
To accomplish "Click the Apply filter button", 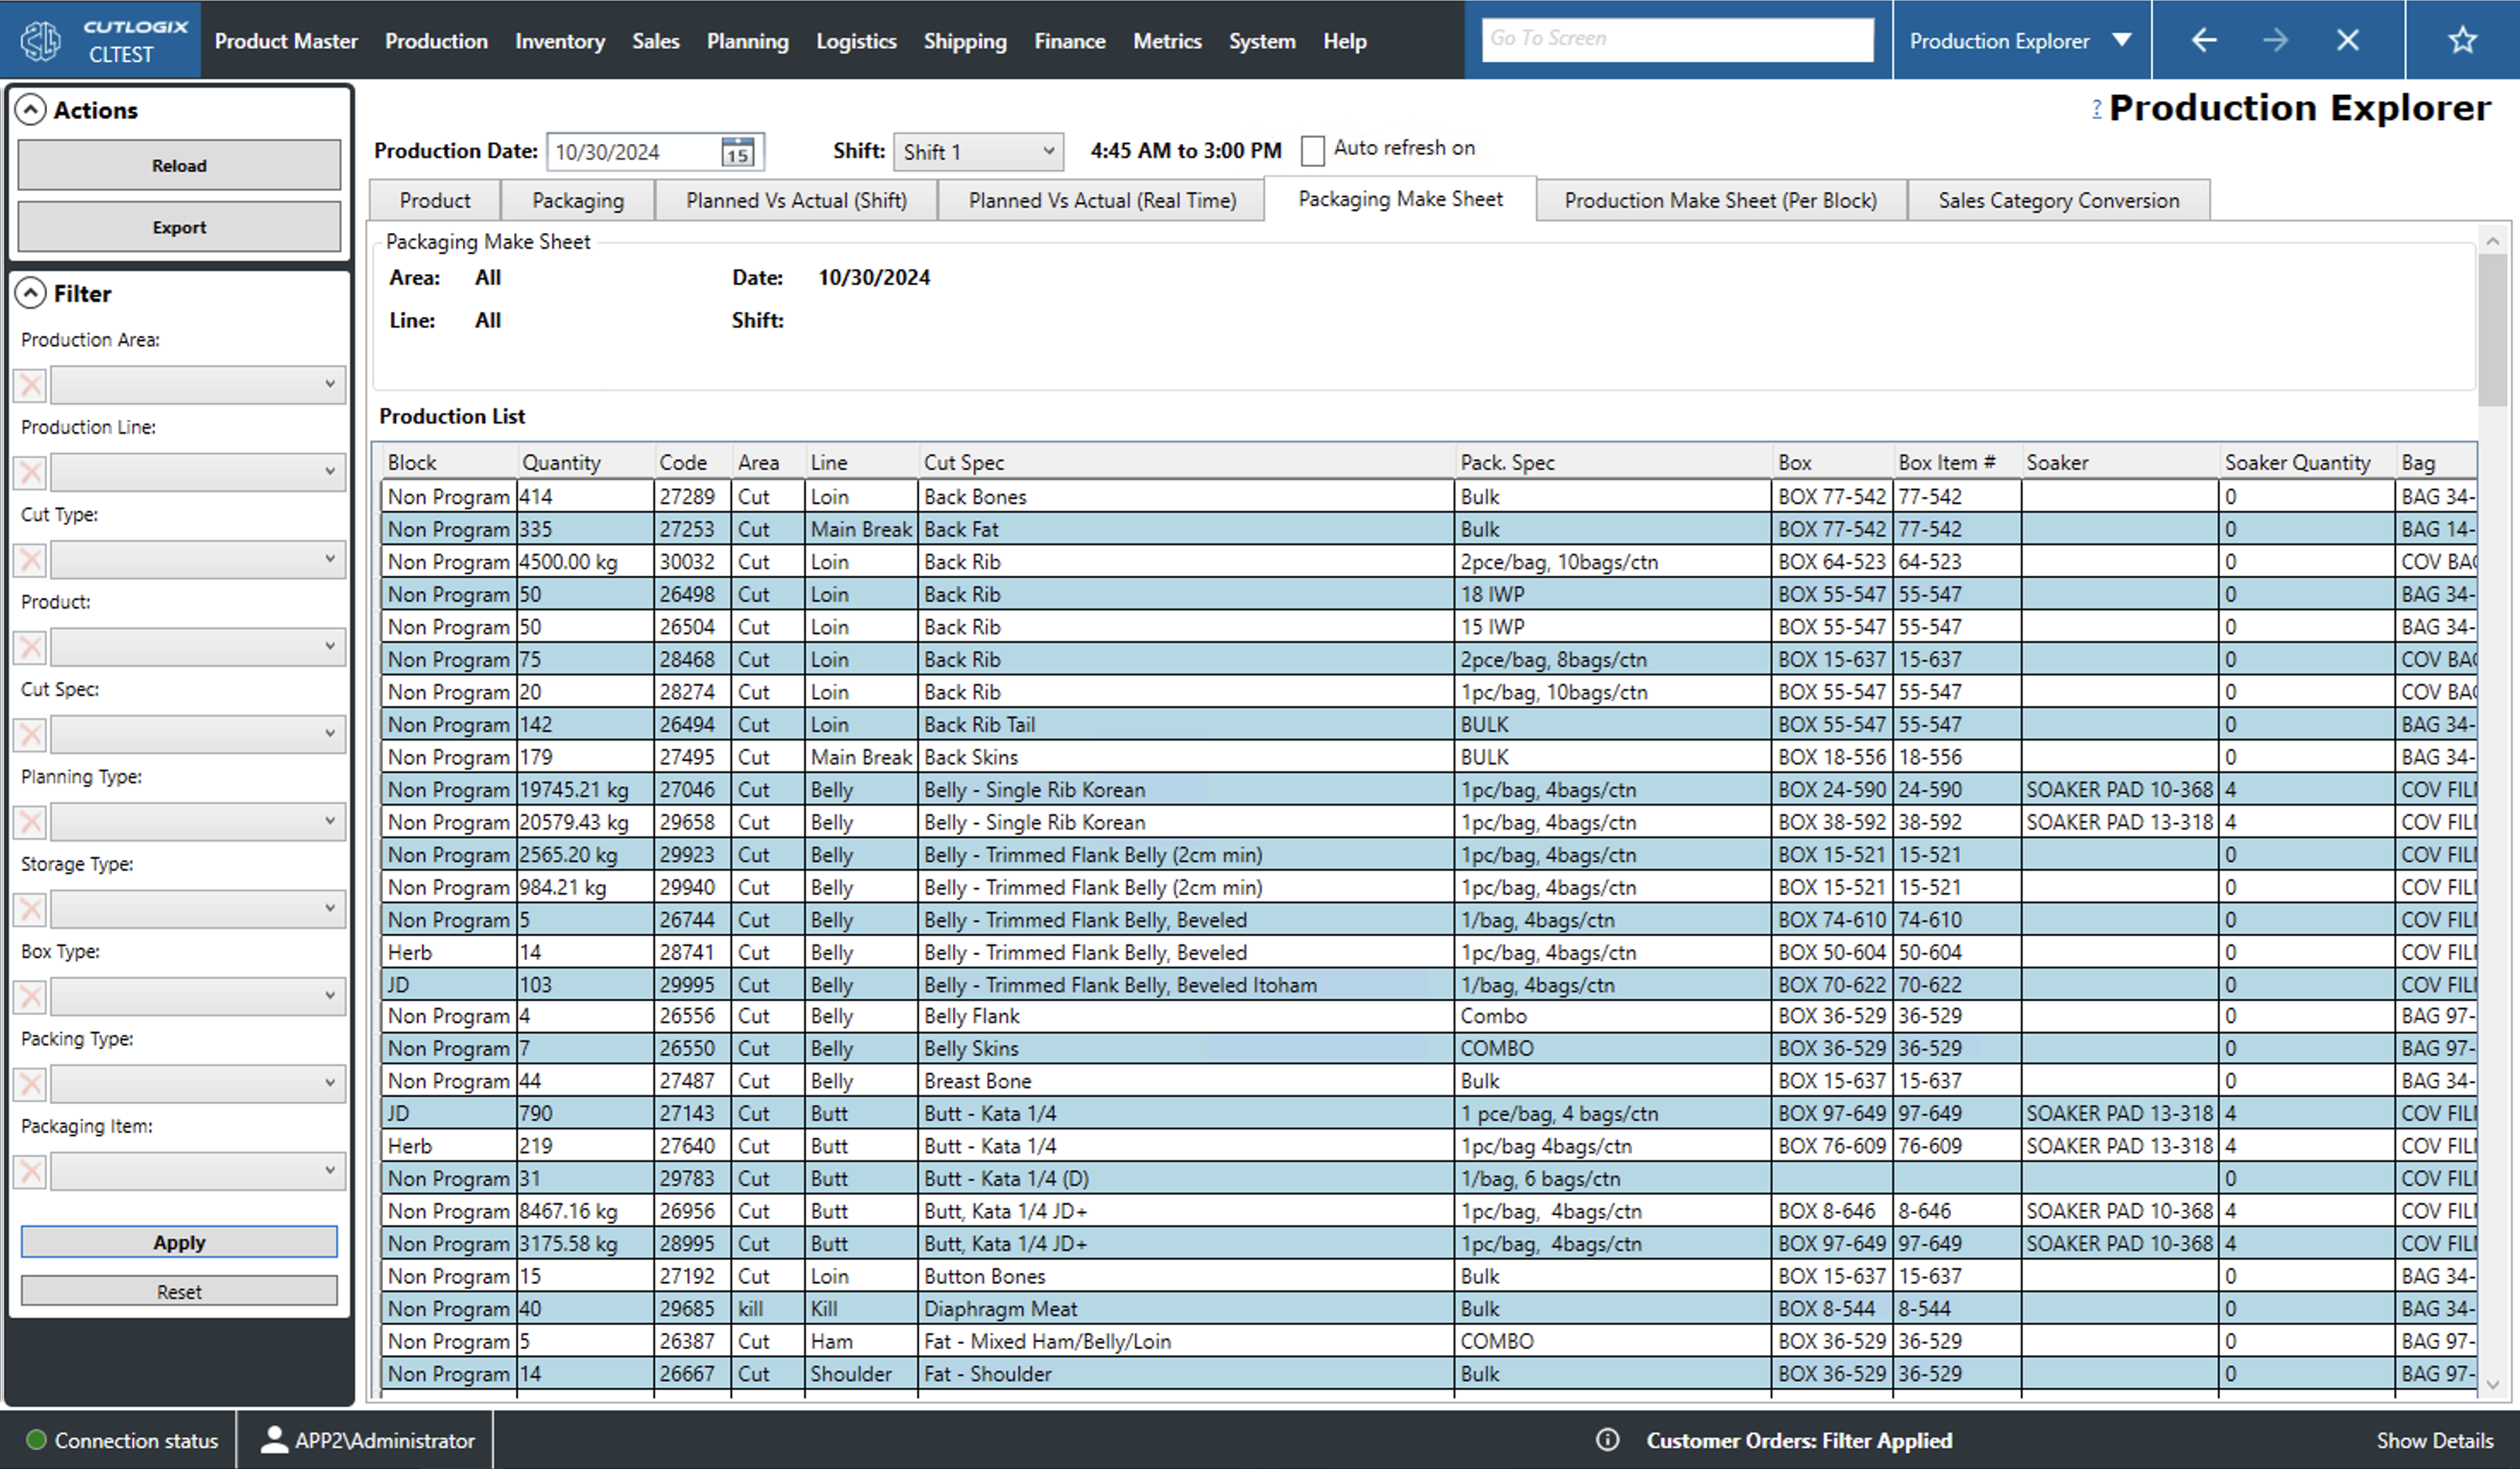I will pyautogui.click(x=179, y=1242).
